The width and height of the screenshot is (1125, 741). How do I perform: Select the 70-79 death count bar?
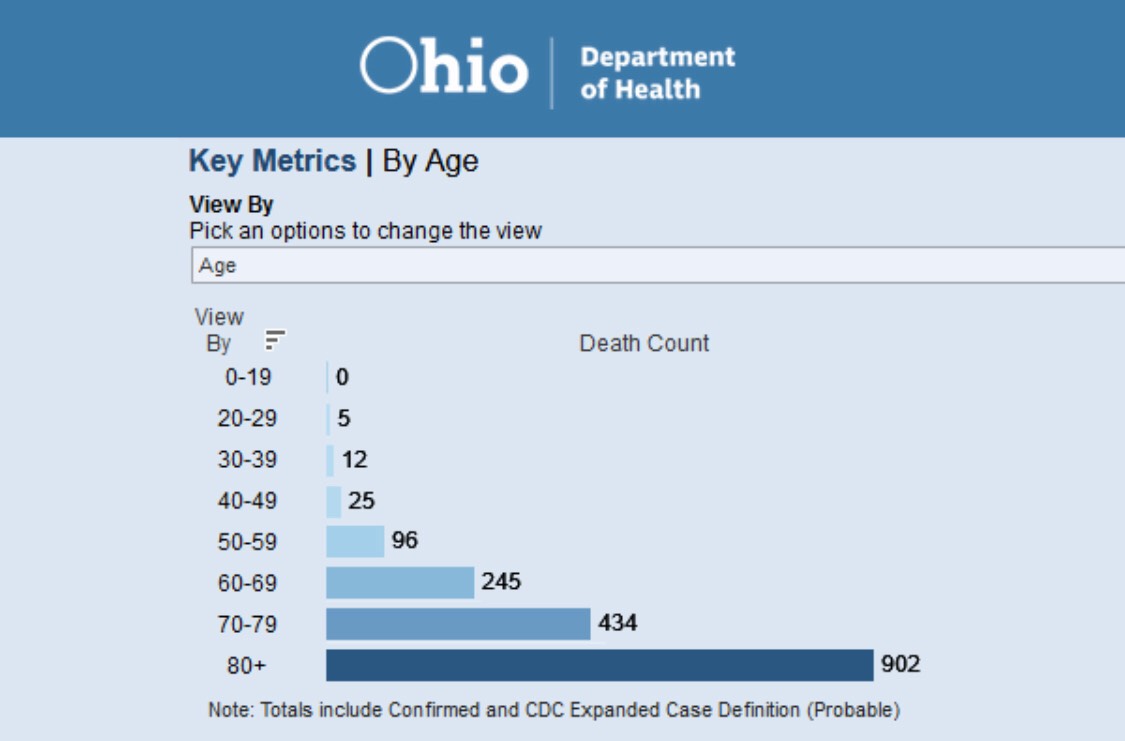458,624
